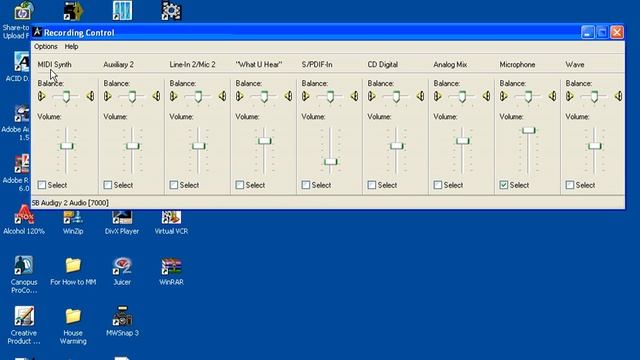Tick the S/PDIF-In Select checkbox

click(x=306, y=185)
